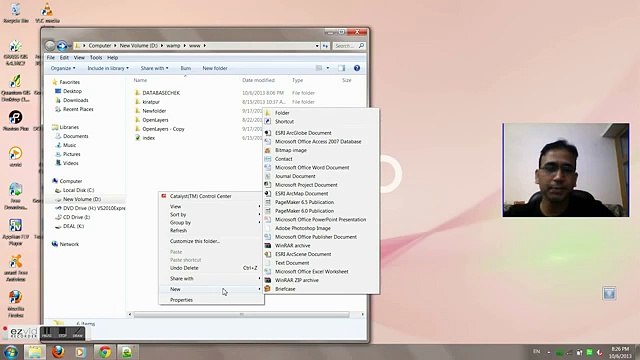Image resolution: width=640 pixels, height=360 pixels.
Task: Sort by the Type column header
Action: pos(298,80)
